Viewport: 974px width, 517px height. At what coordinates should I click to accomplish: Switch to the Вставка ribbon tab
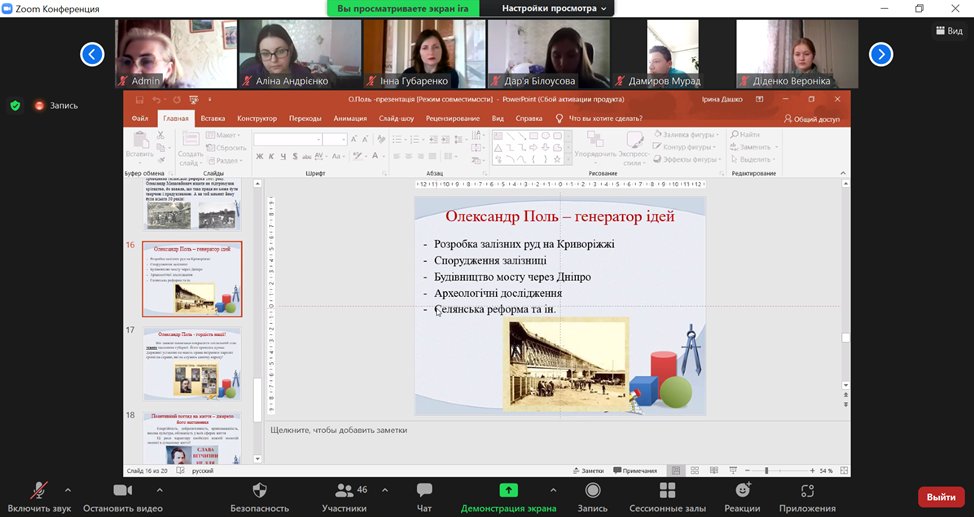click(x=212, y=118)
